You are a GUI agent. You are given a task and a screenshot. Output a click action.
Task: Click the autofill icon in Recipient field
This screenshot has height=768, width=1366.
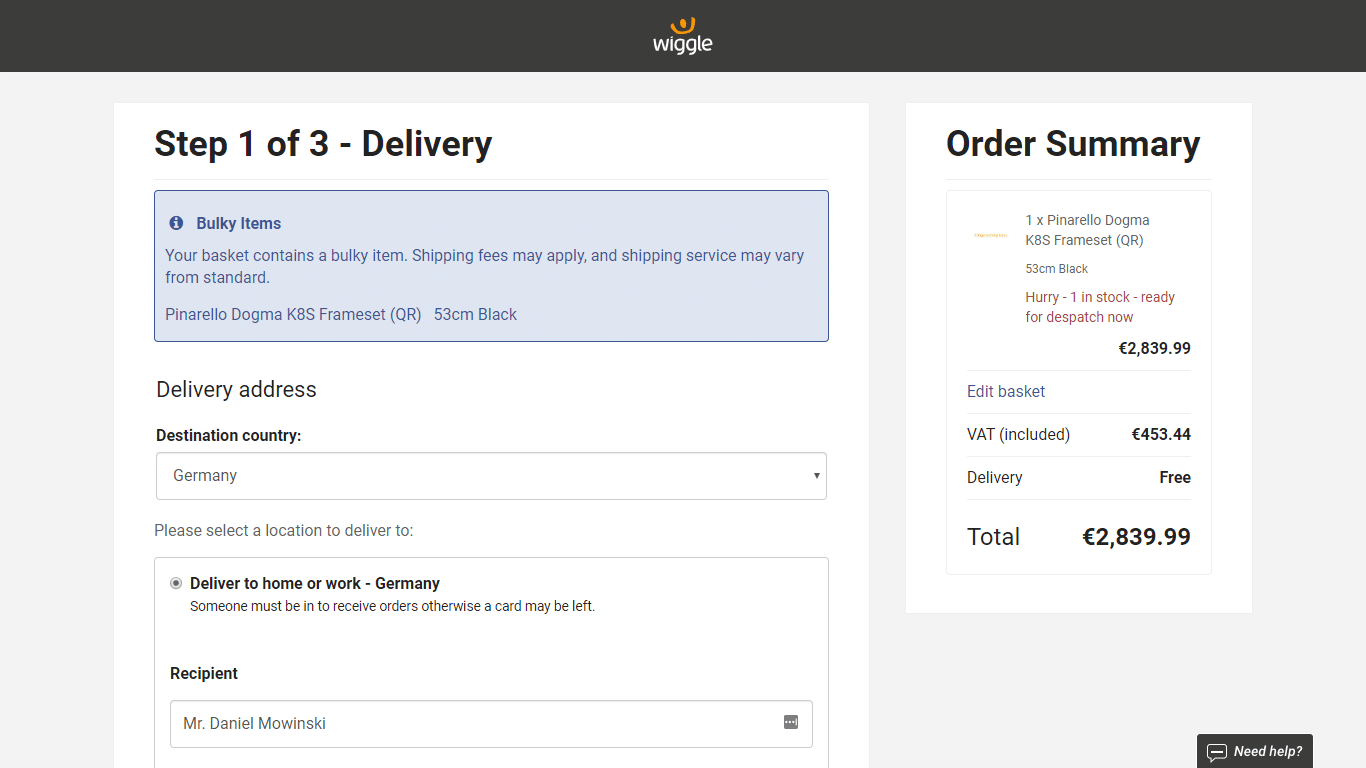pyautogui.click(x=791, y=722)
